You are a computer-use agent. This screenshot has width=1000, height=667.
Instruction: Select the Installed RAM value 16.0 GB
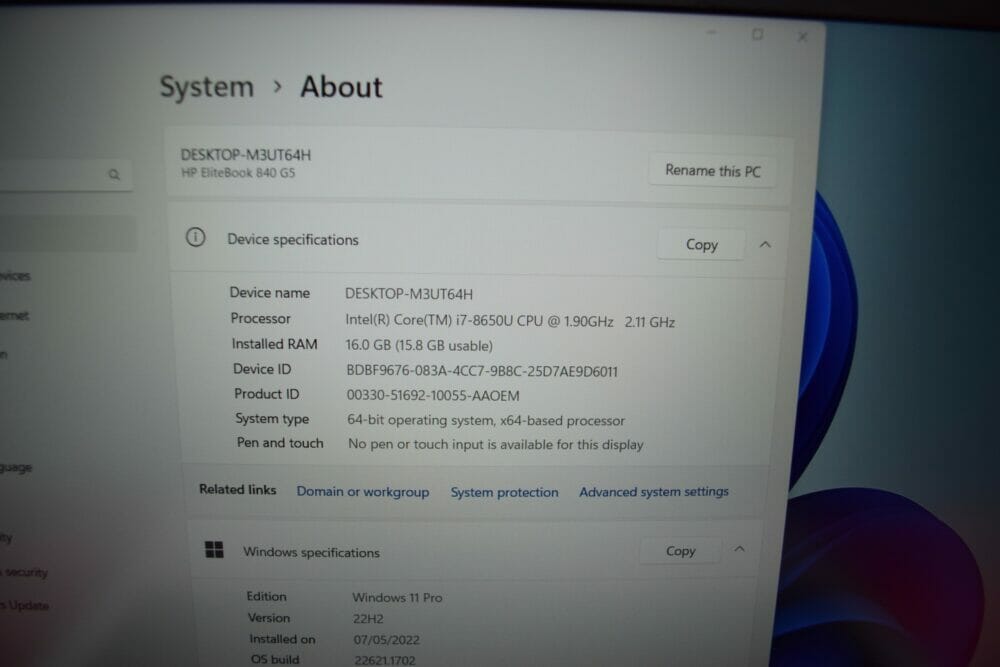(368, 345)
